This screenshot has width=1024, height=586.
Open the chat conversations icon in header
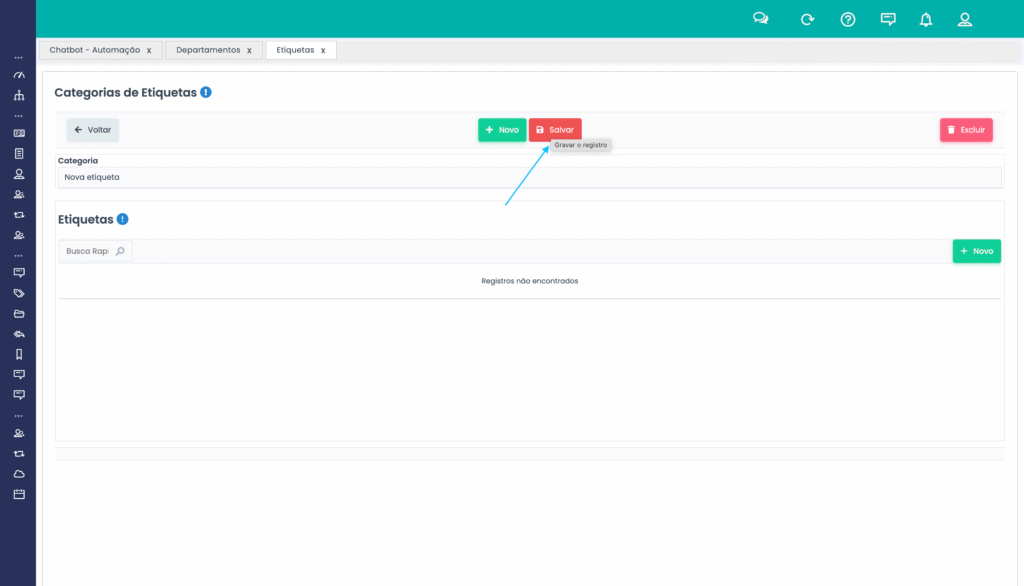click(761, 19)
